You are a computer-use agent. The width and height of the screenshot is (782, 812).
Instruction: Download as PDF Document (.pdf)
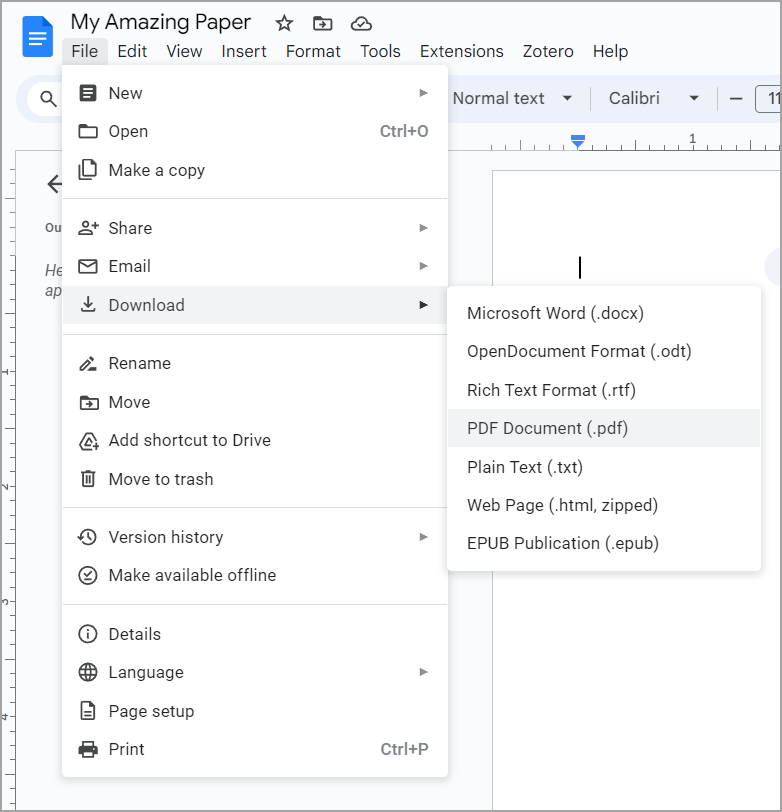(604, 428)
